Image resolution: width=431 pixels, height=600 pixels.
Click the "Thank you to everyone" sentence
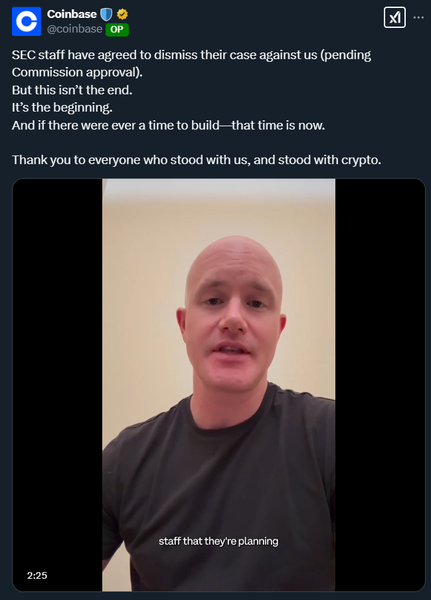[196, 160]
